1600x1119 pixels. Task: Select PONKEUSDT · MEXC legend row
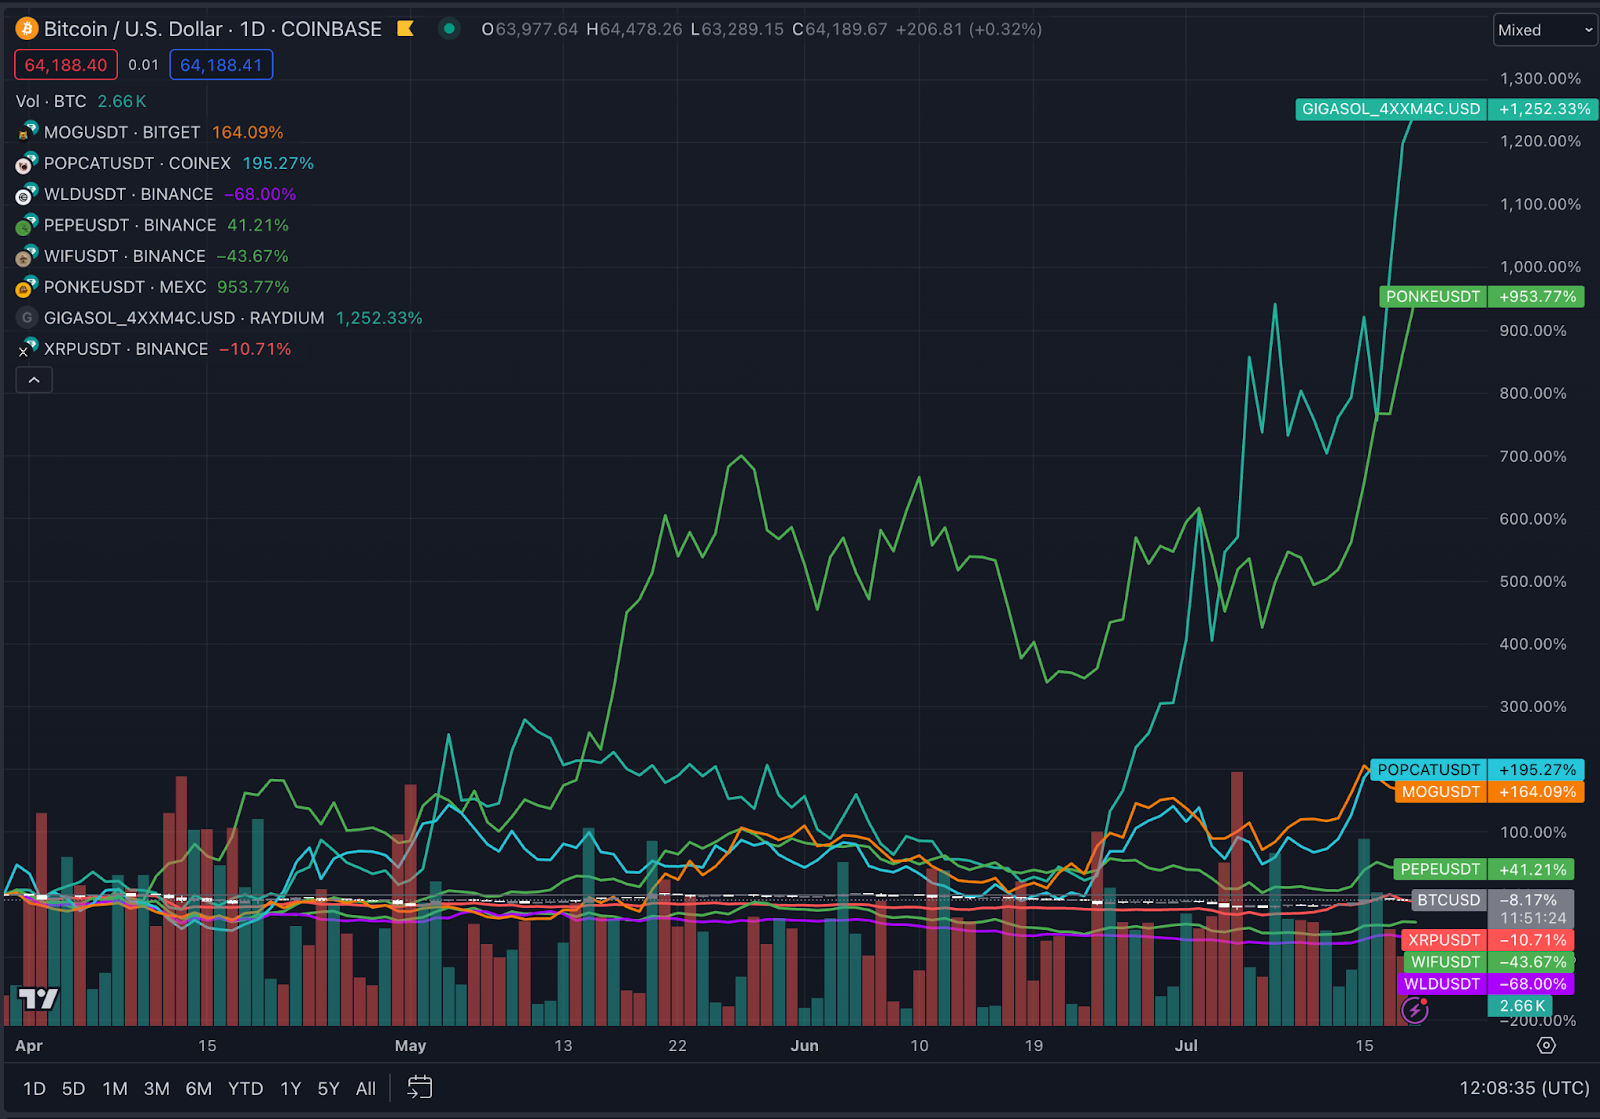(x=153, y=287)
